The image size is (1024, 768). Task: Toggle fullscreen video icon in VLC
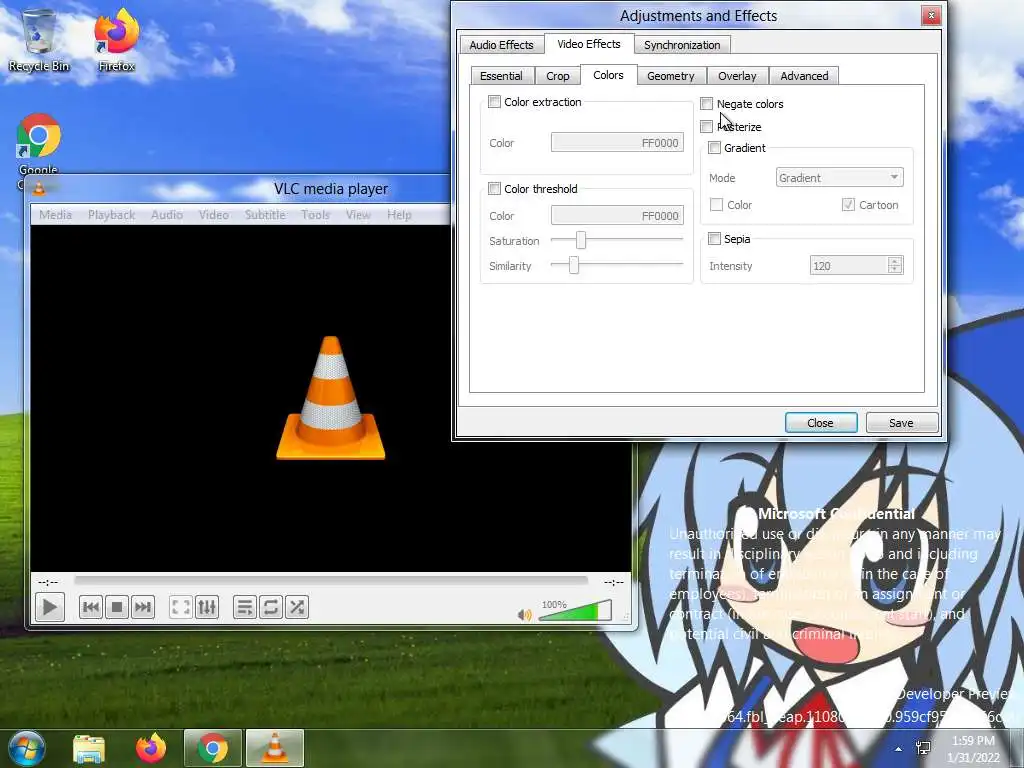tap(180, 607)
